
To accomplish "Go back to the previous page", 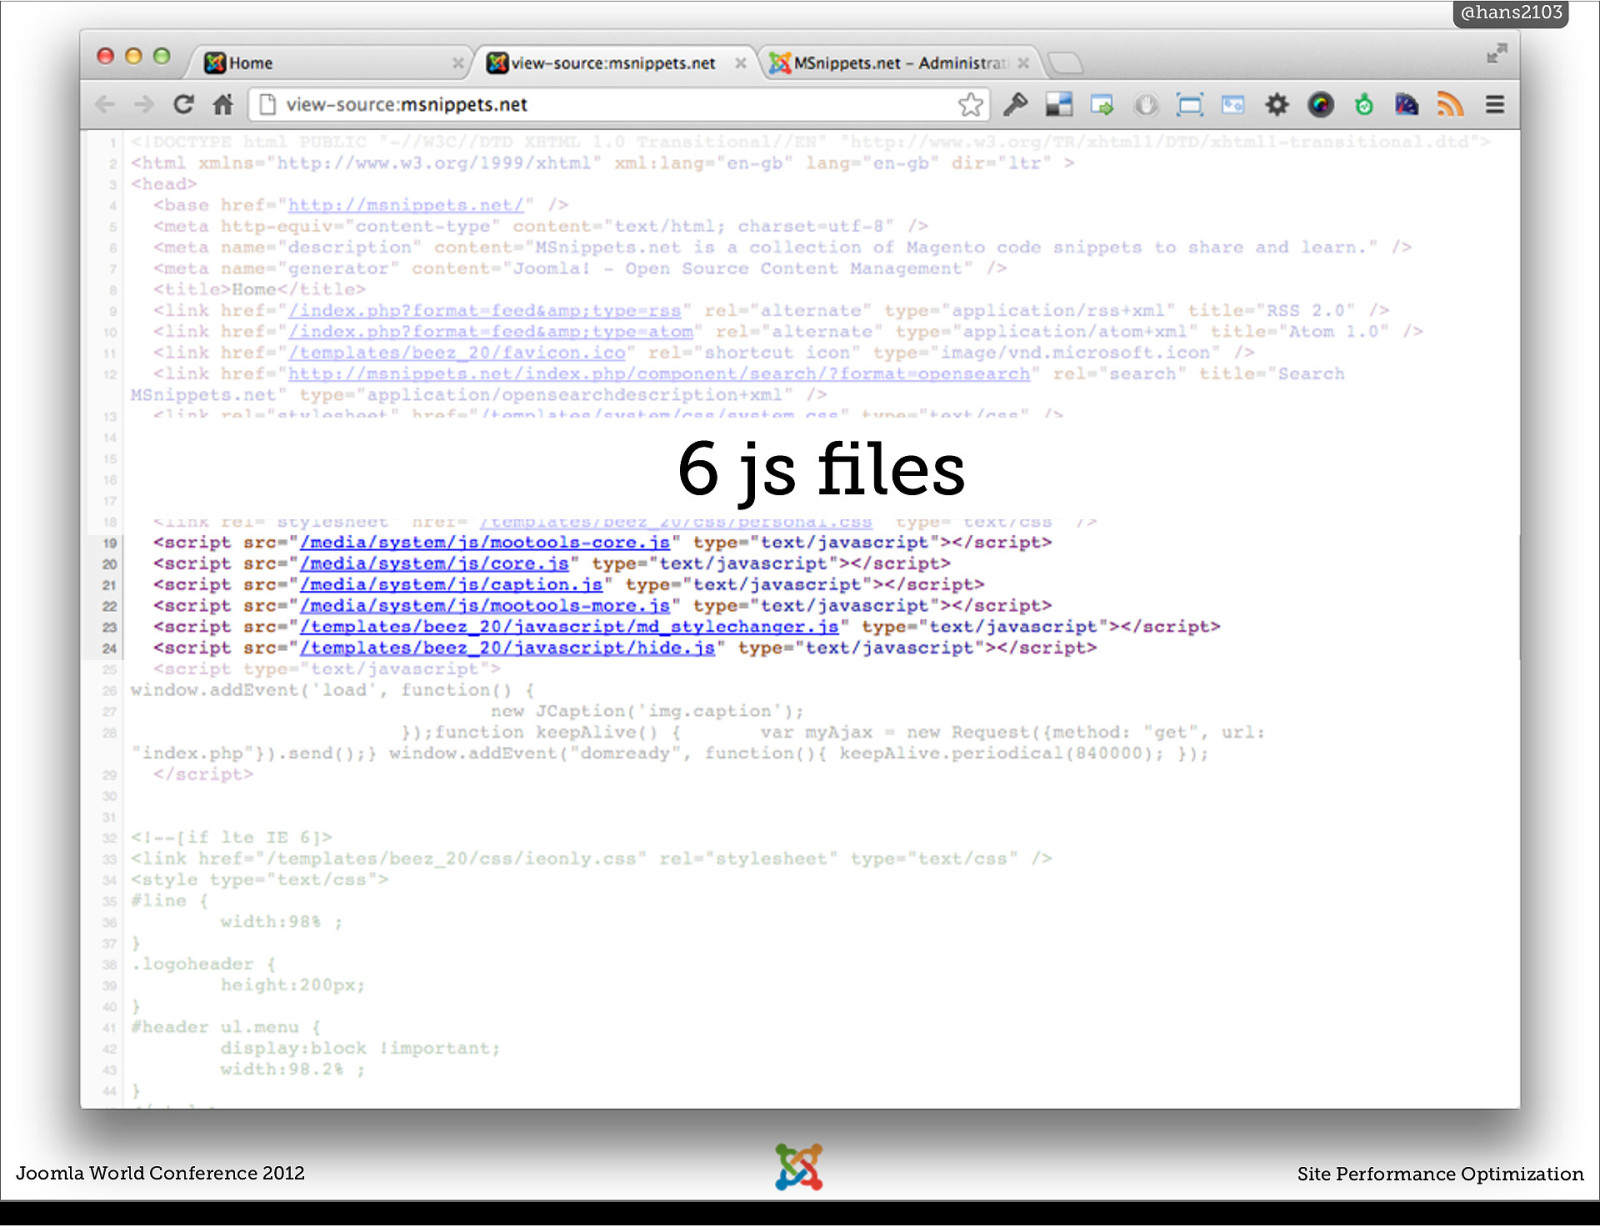I will (x=105, y=104).
